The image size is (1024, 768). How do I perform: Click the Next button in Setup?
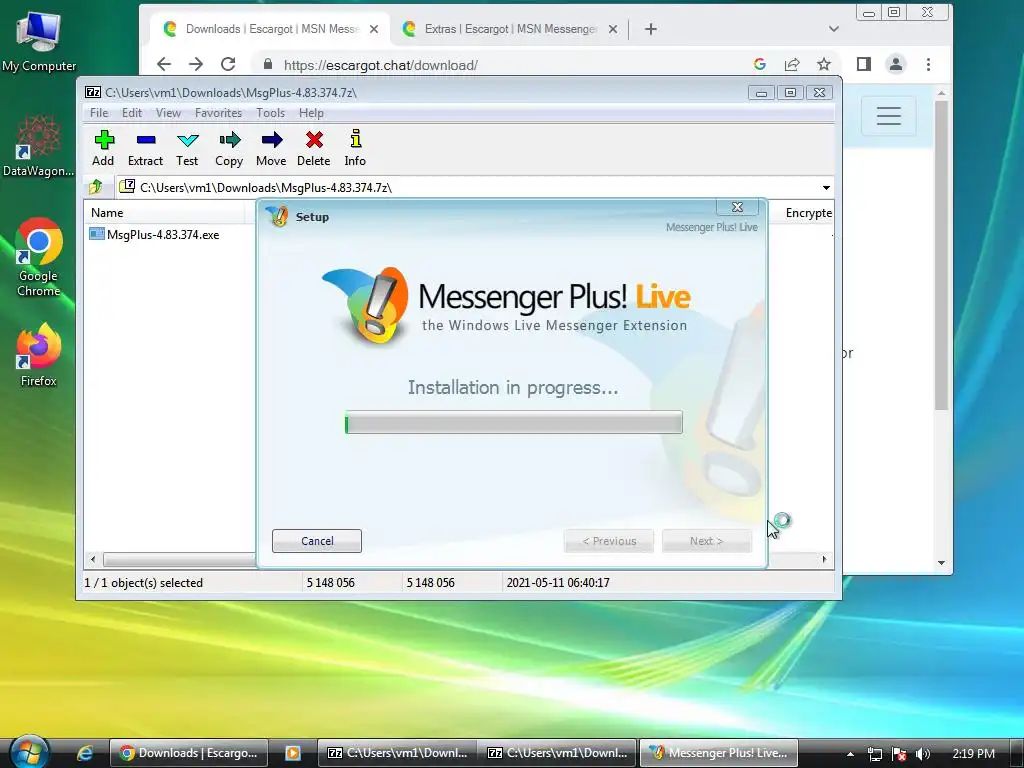707,541
